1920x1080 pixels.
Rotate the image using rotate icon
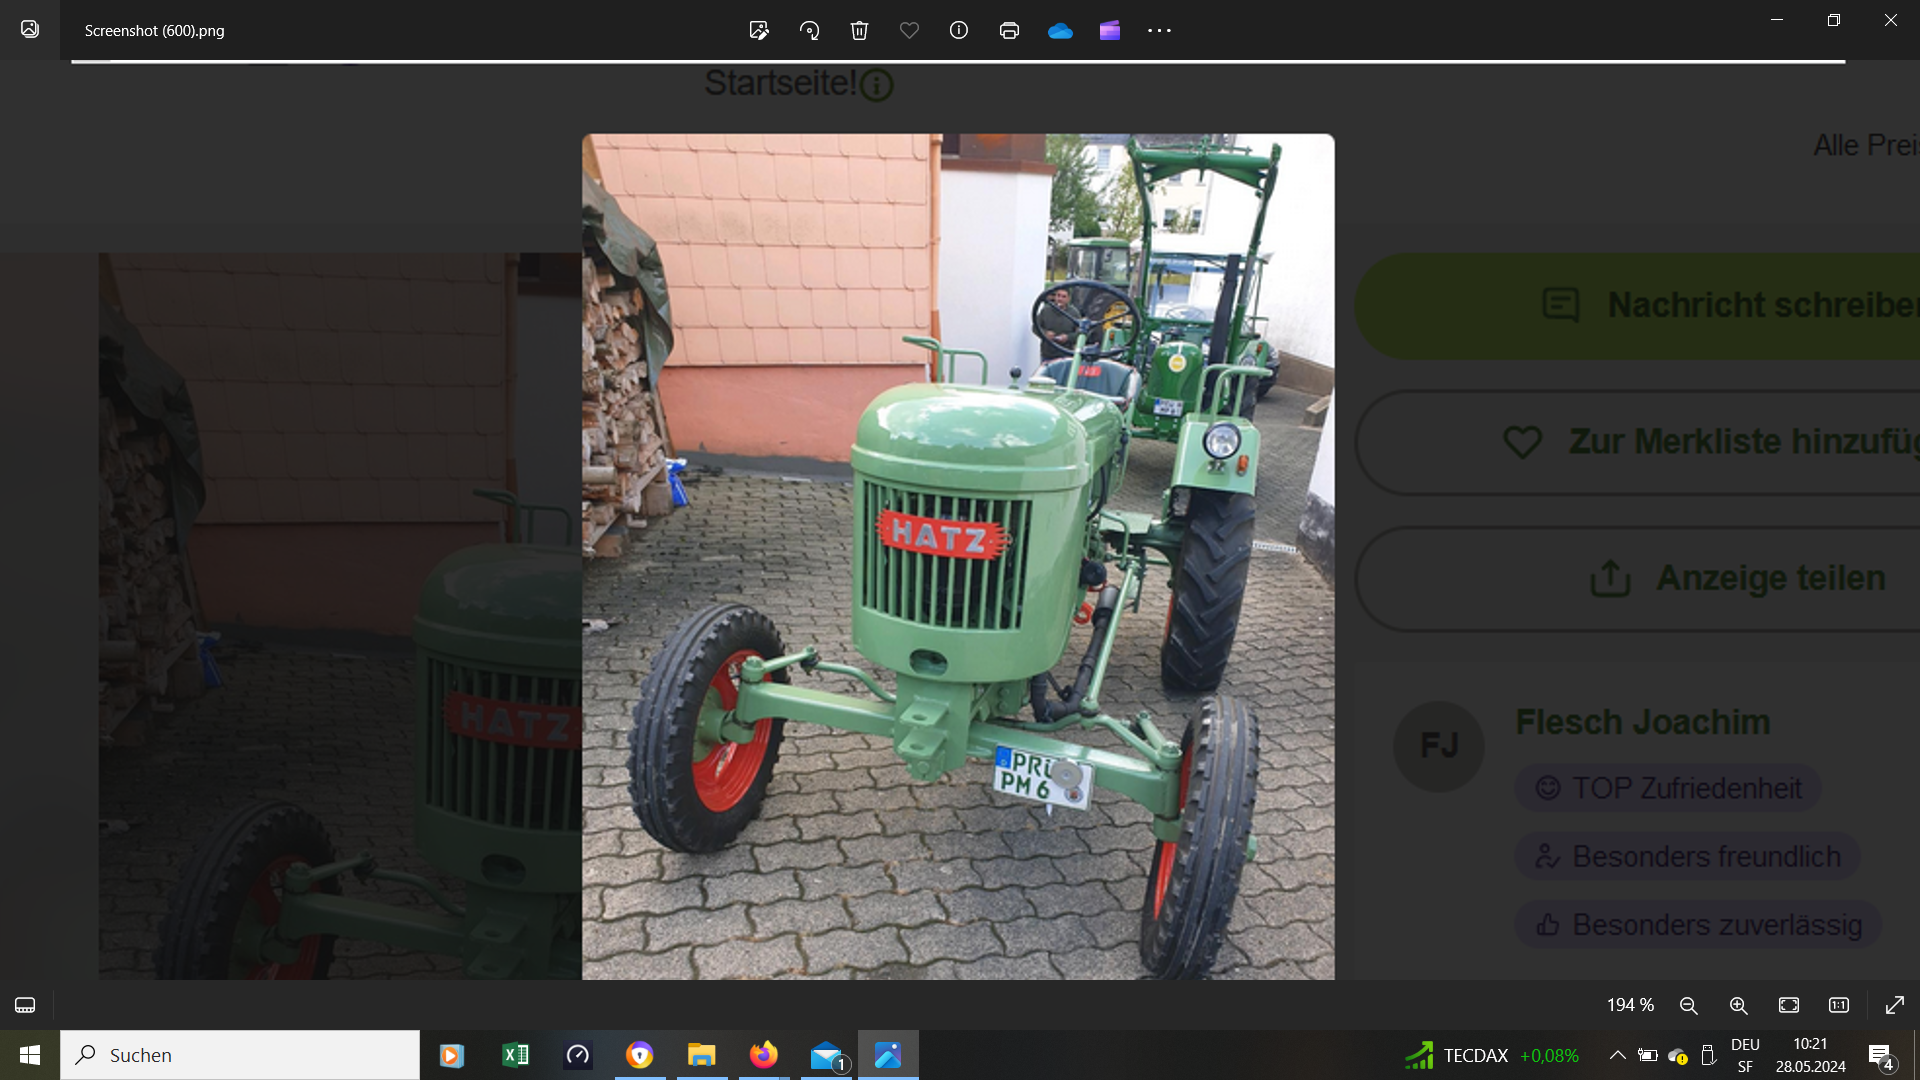pyautogui.click(x=809, y=31)
